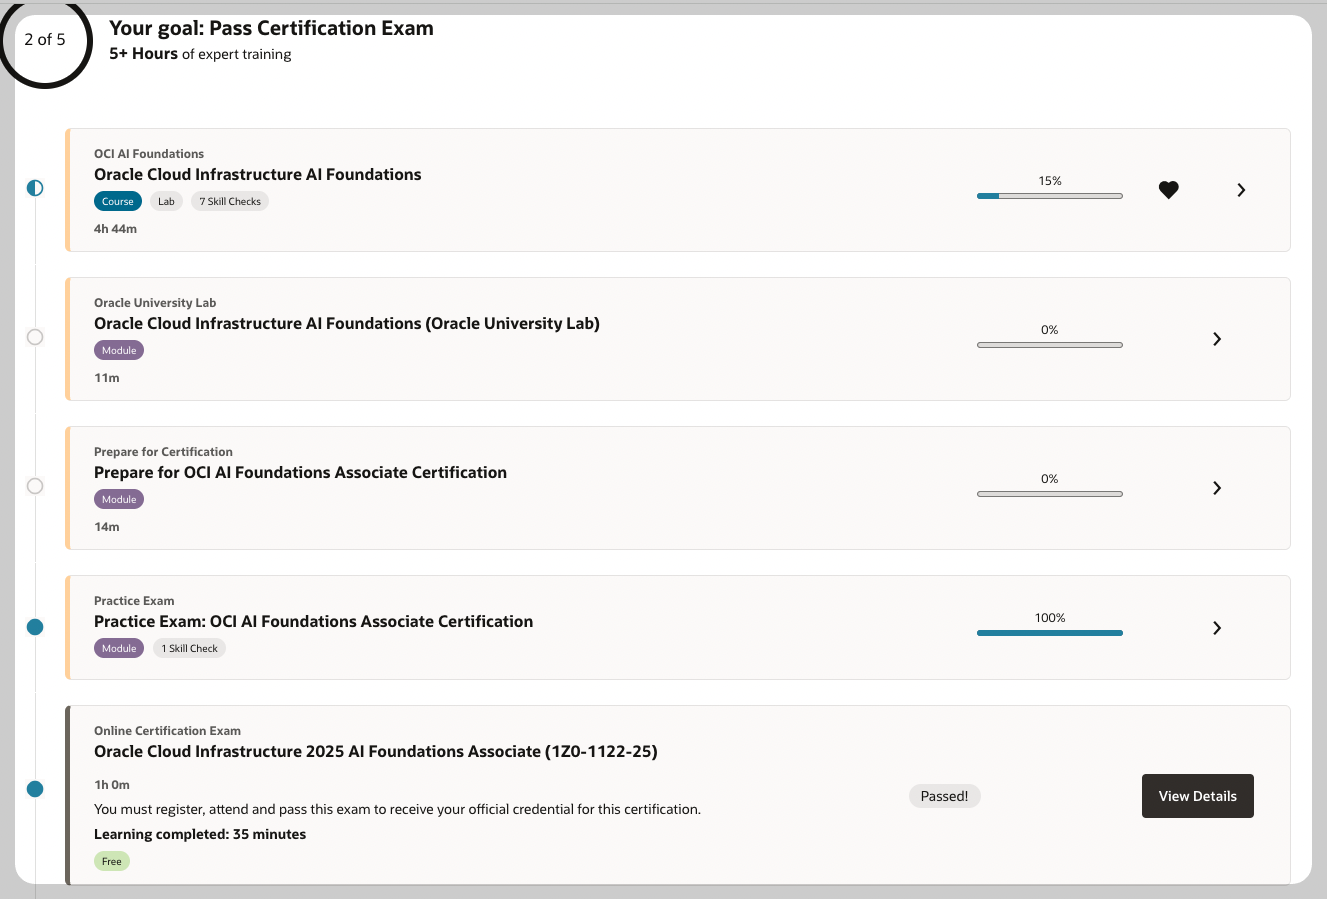The image size is (1327, 899).
Task: Click the 4h 44m duration text
Action: tap(115, 229)
